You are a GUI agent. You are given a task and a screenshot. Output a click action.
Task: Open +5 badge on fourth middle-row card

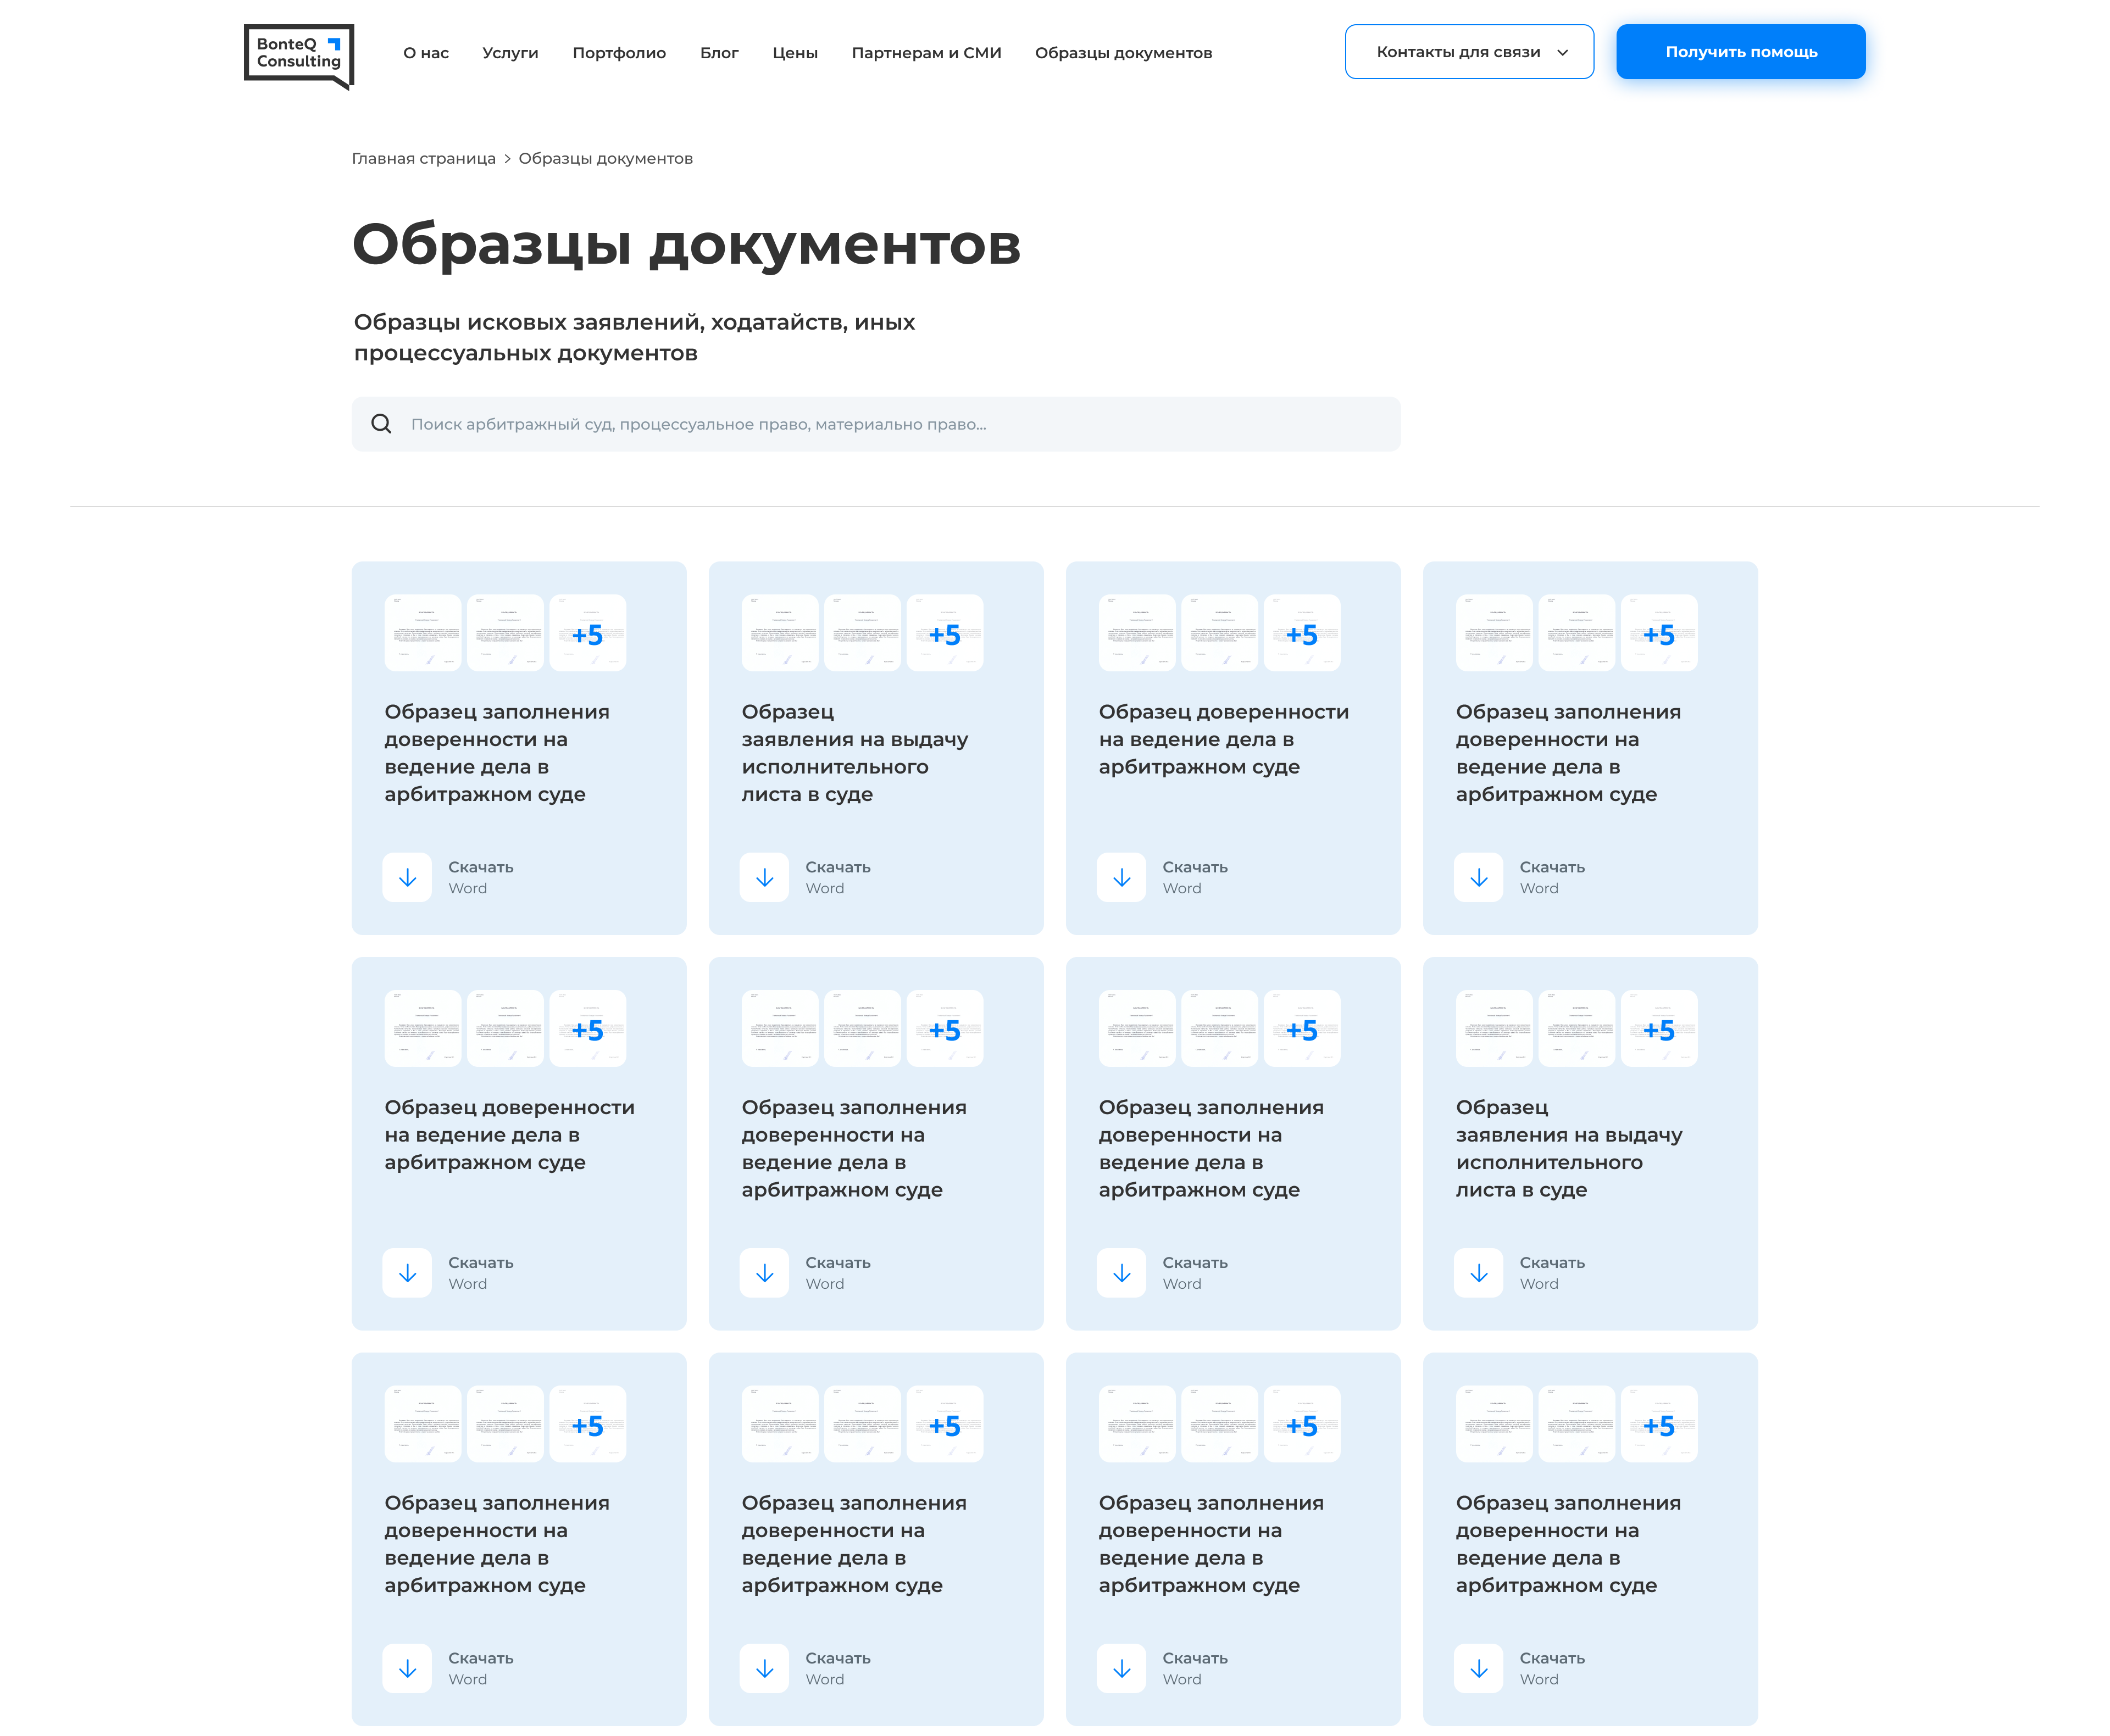click(1659, 1029)
